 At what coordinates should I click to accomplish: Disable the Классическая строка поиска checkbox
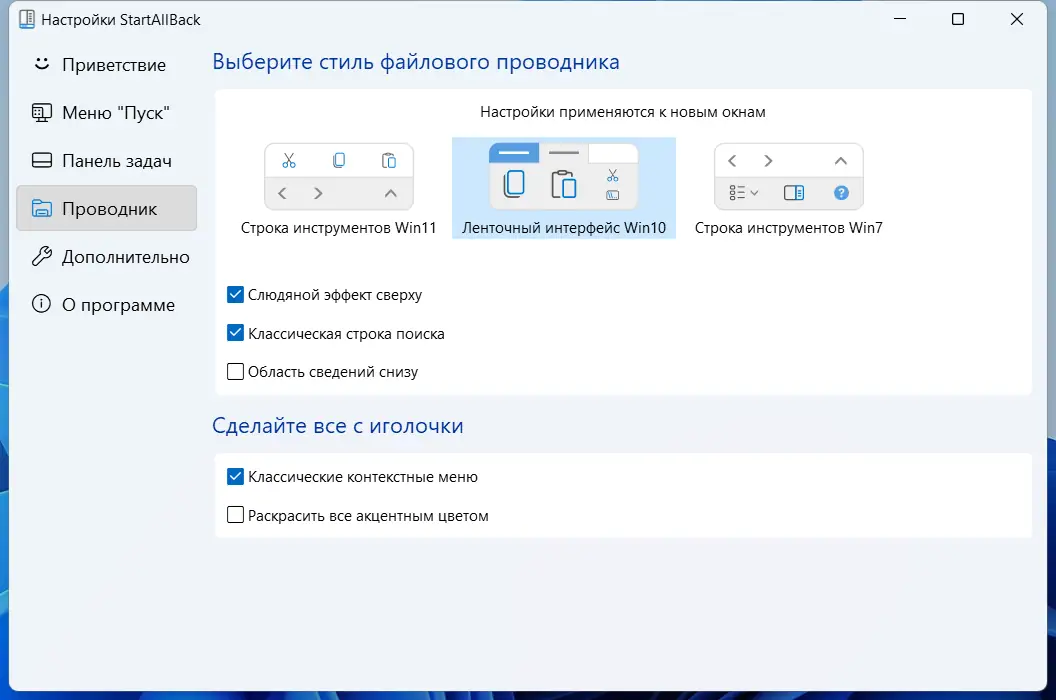click(x=235, y=333)
